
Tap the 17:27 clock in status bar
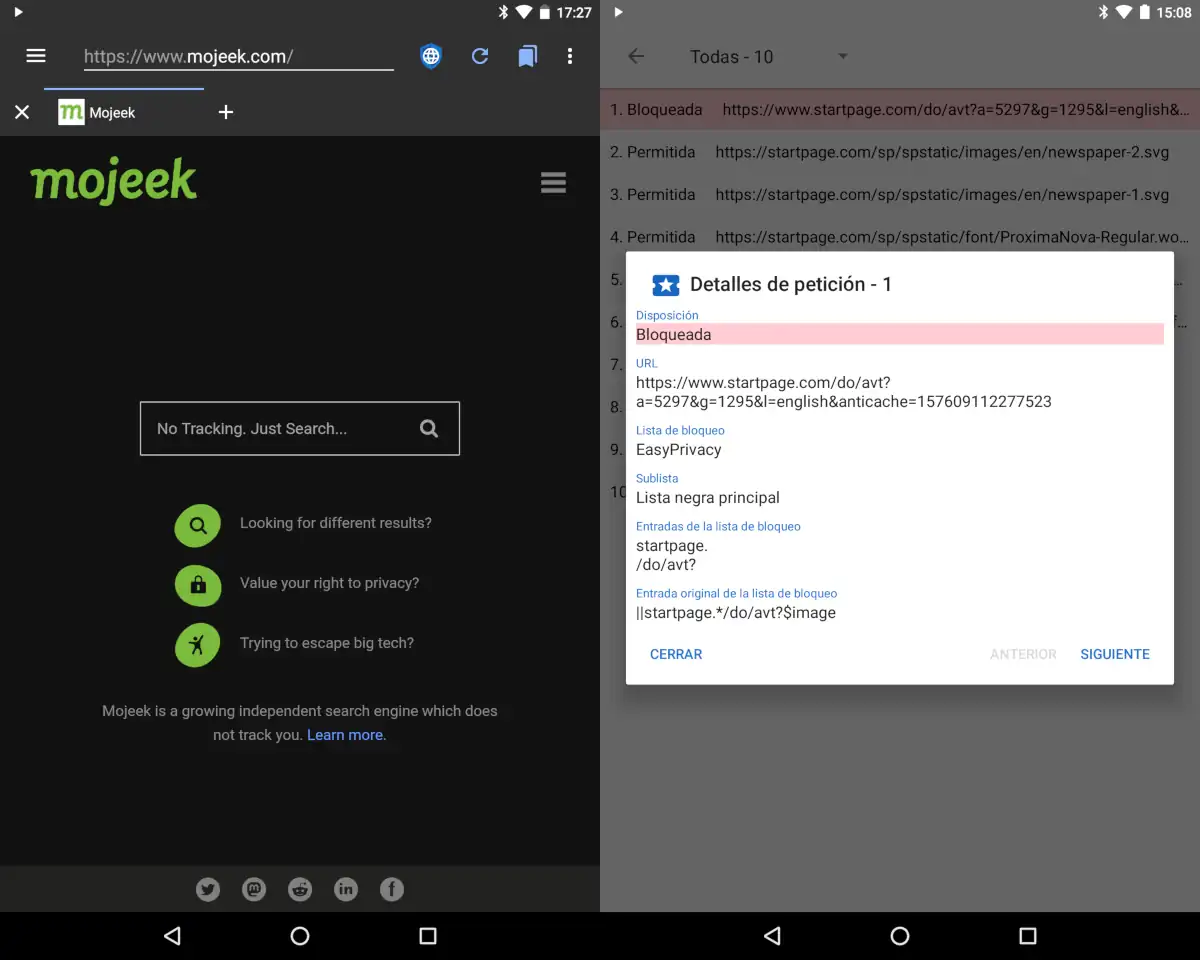coord(574,13)
